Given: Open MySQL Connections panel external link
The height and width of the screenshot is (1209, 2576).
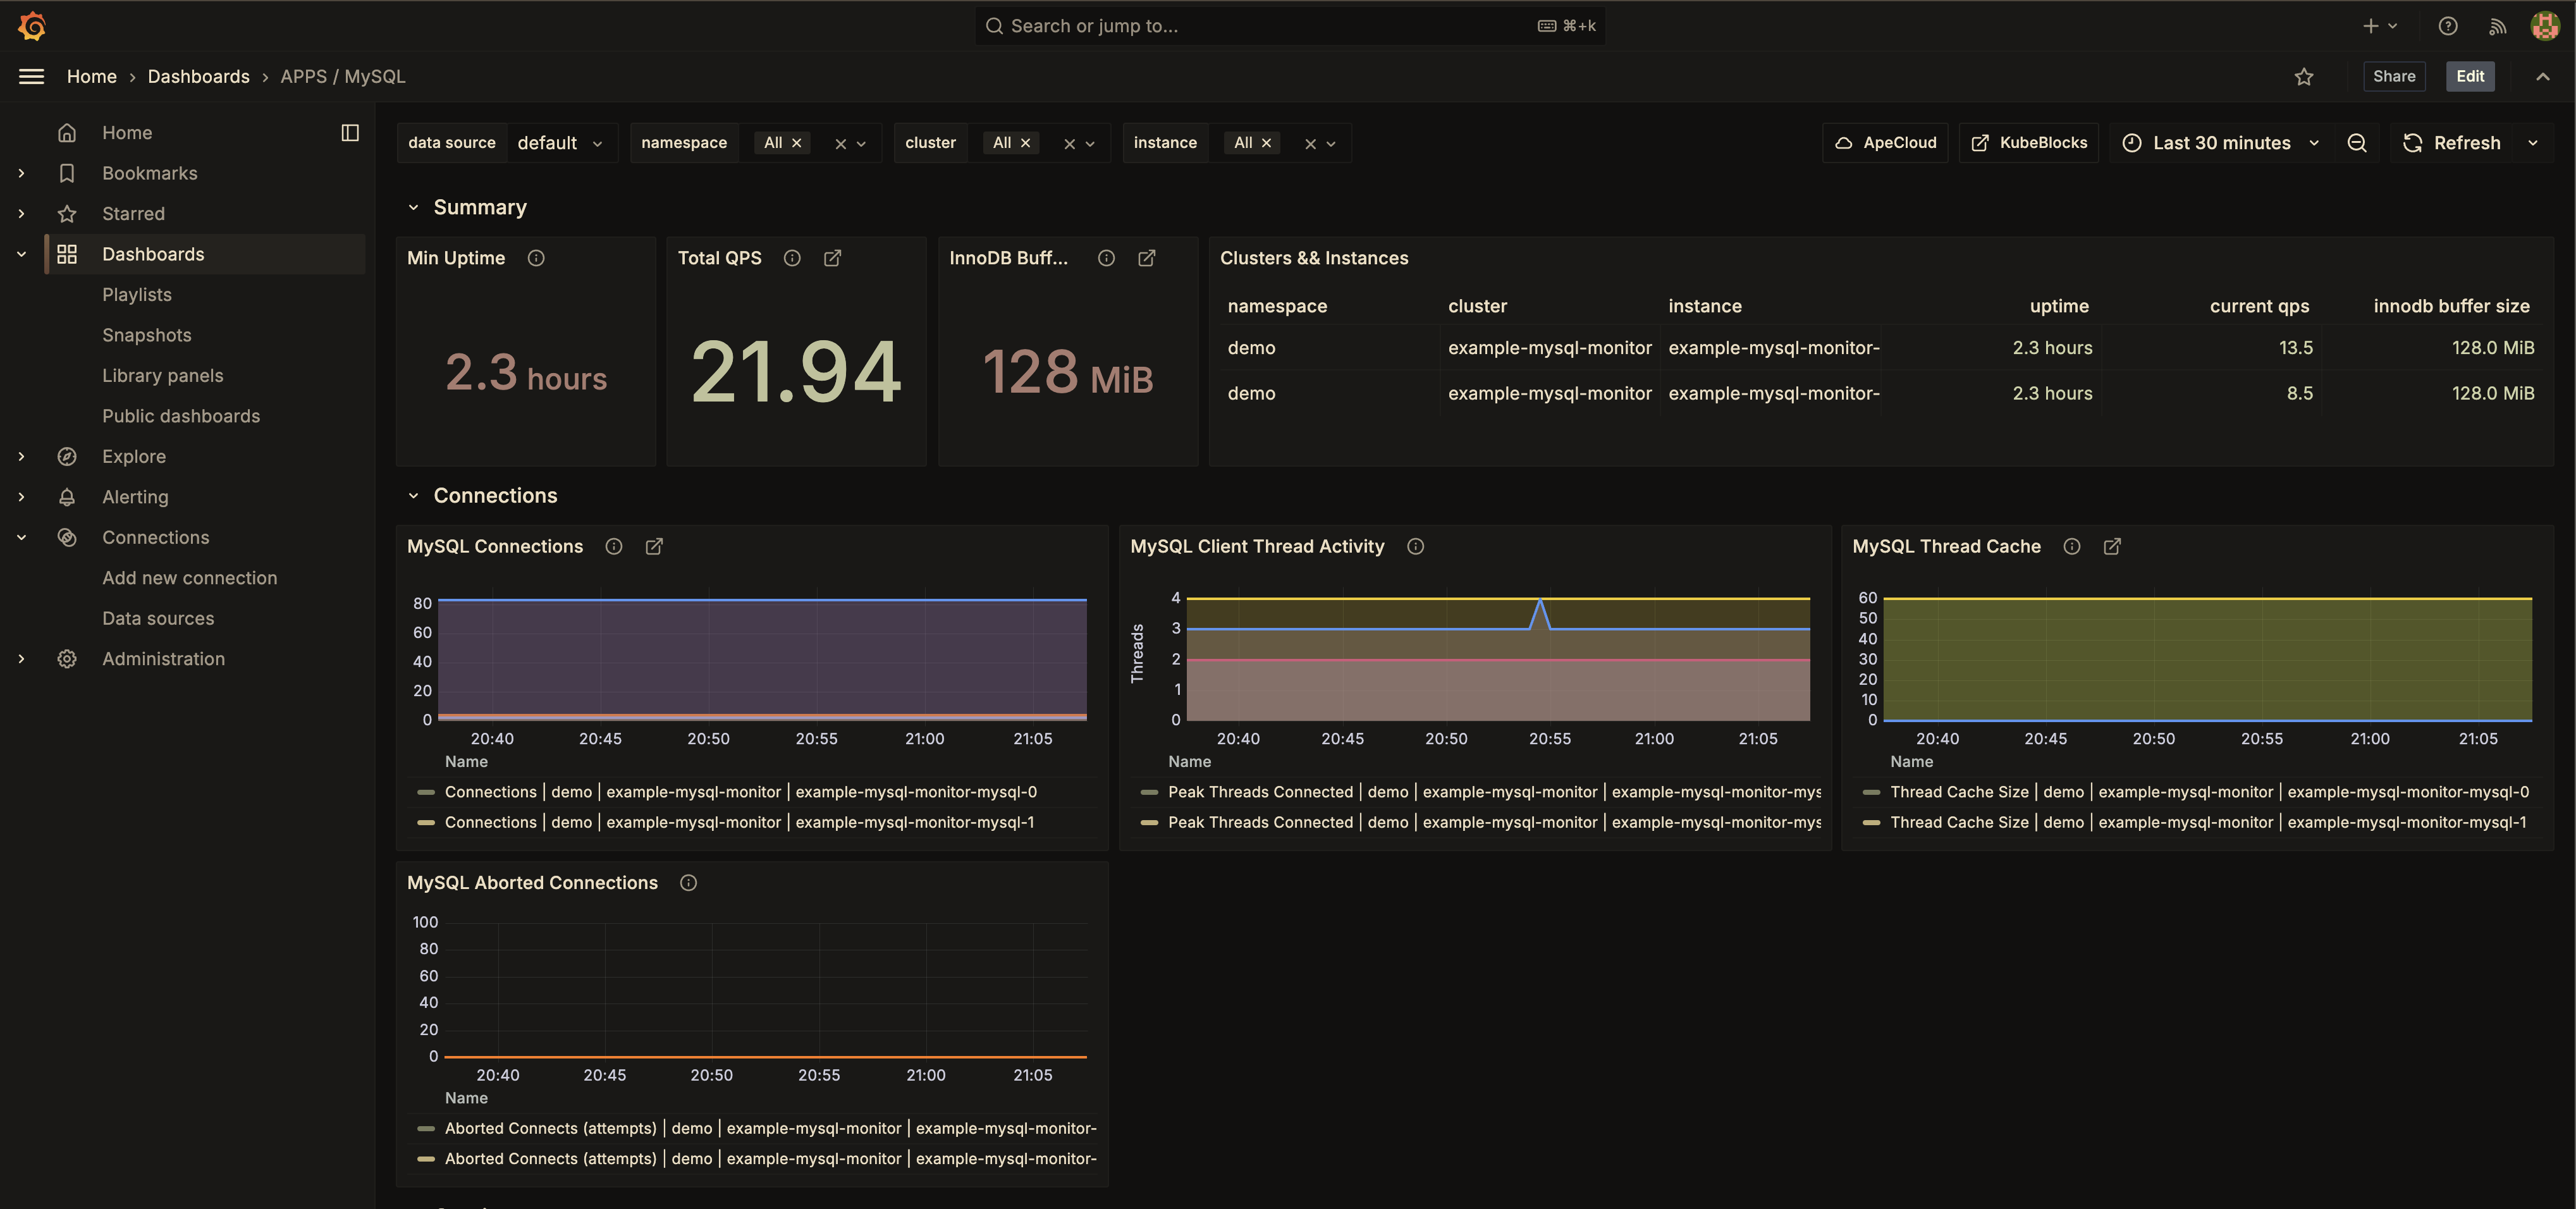Looking at the screenshot, I should (654, 546).
